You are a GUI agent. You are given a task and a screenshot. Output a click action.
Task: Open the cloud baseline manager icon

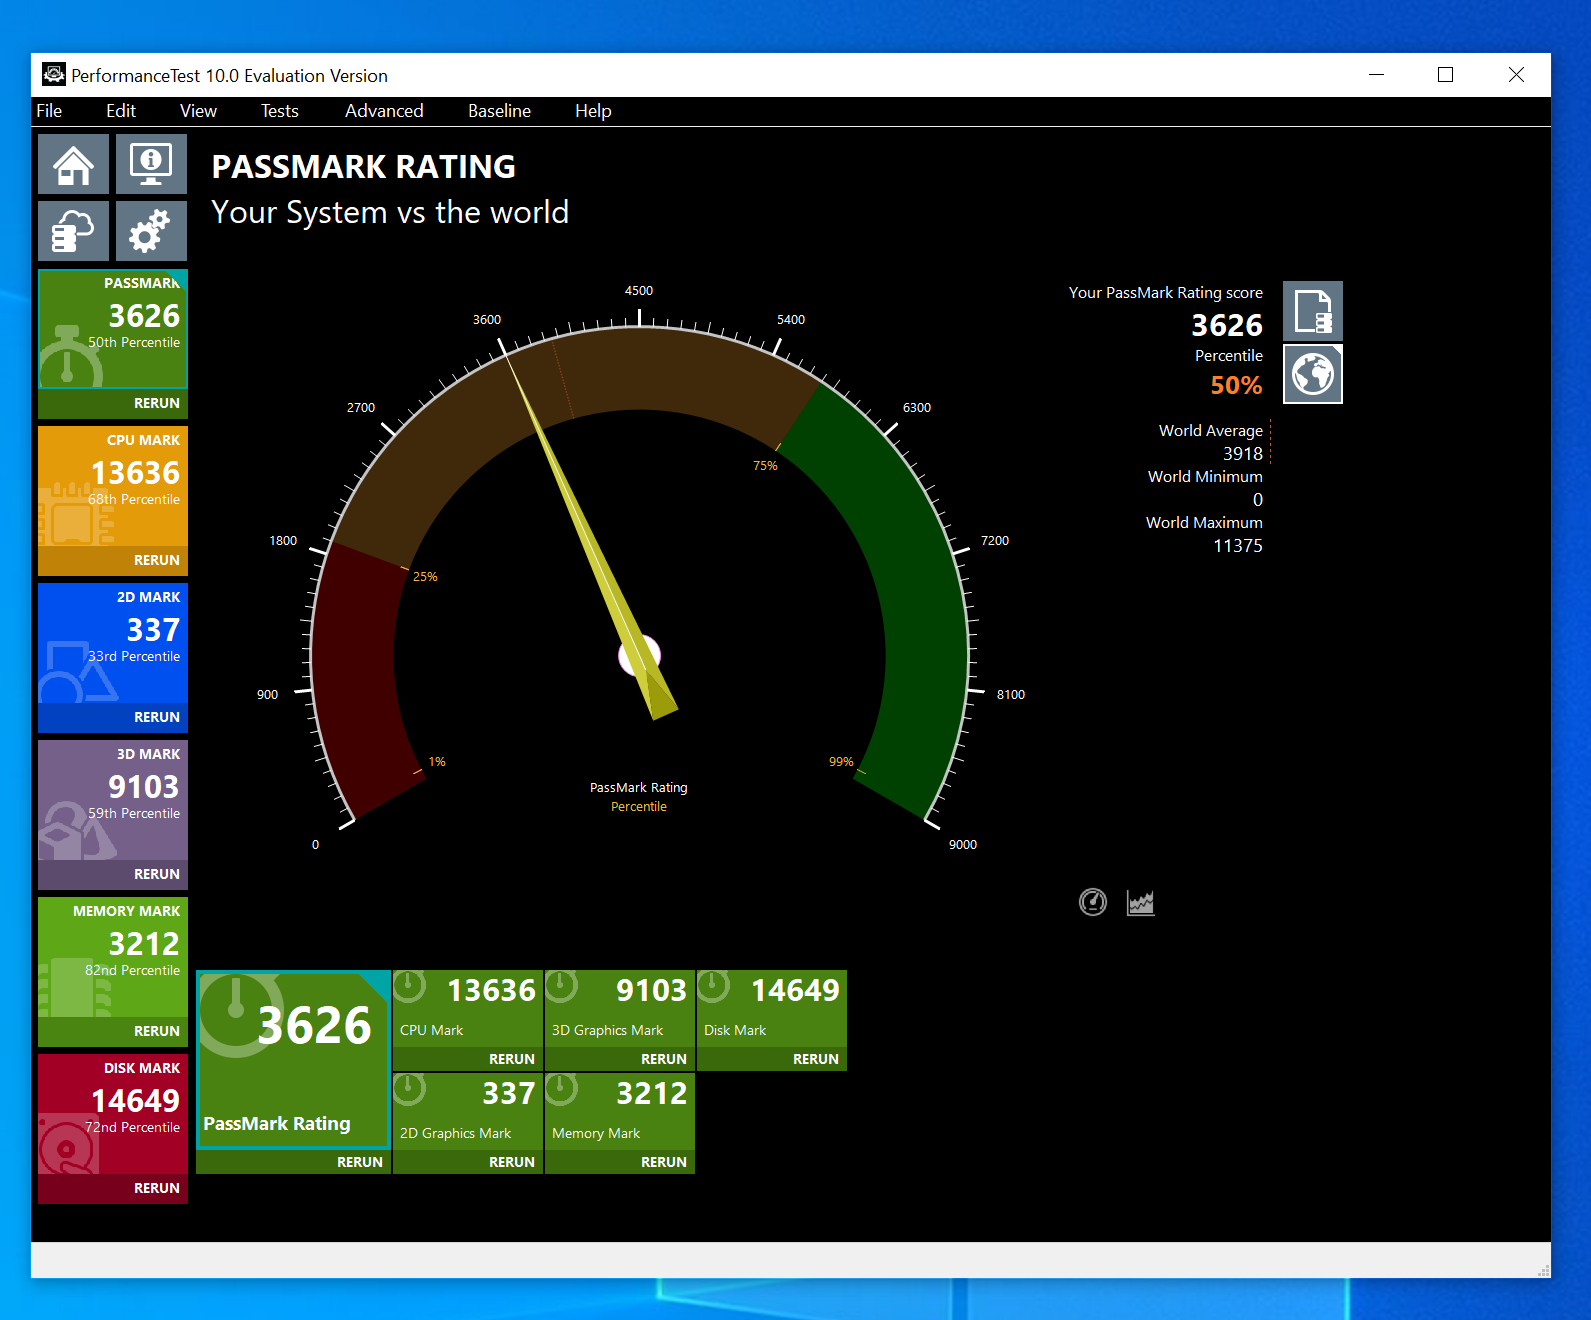coord(73,231)
